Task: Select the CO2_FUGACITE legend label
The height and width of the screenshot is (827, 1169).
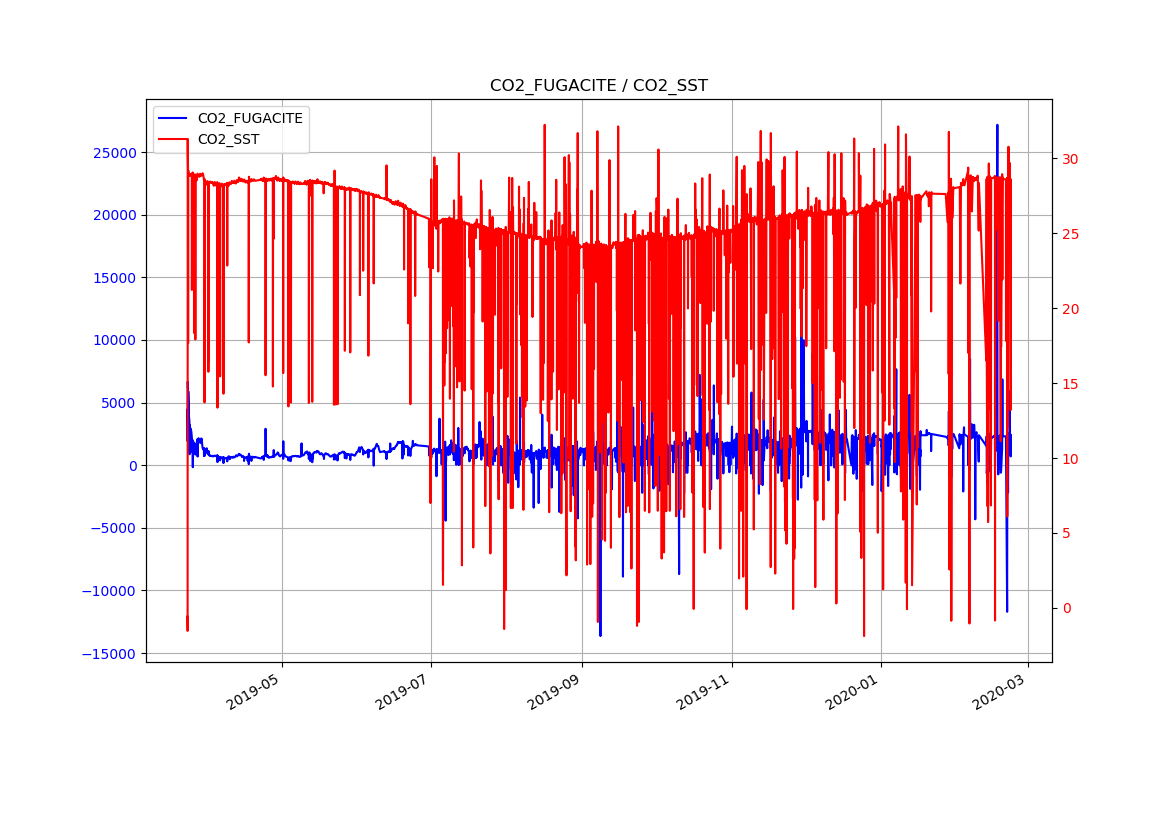Action: 249,118
